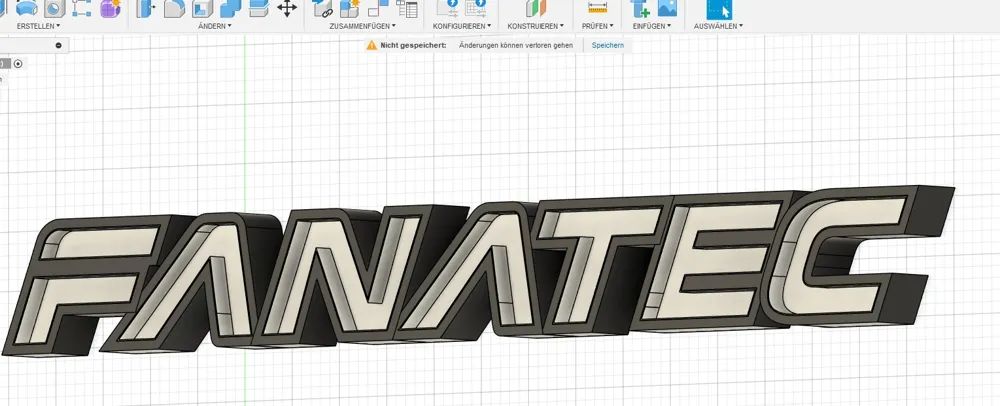Open the ERSTELLEN dropdown menu
Screen dimensions: 1000x406
tap(38, 26)
